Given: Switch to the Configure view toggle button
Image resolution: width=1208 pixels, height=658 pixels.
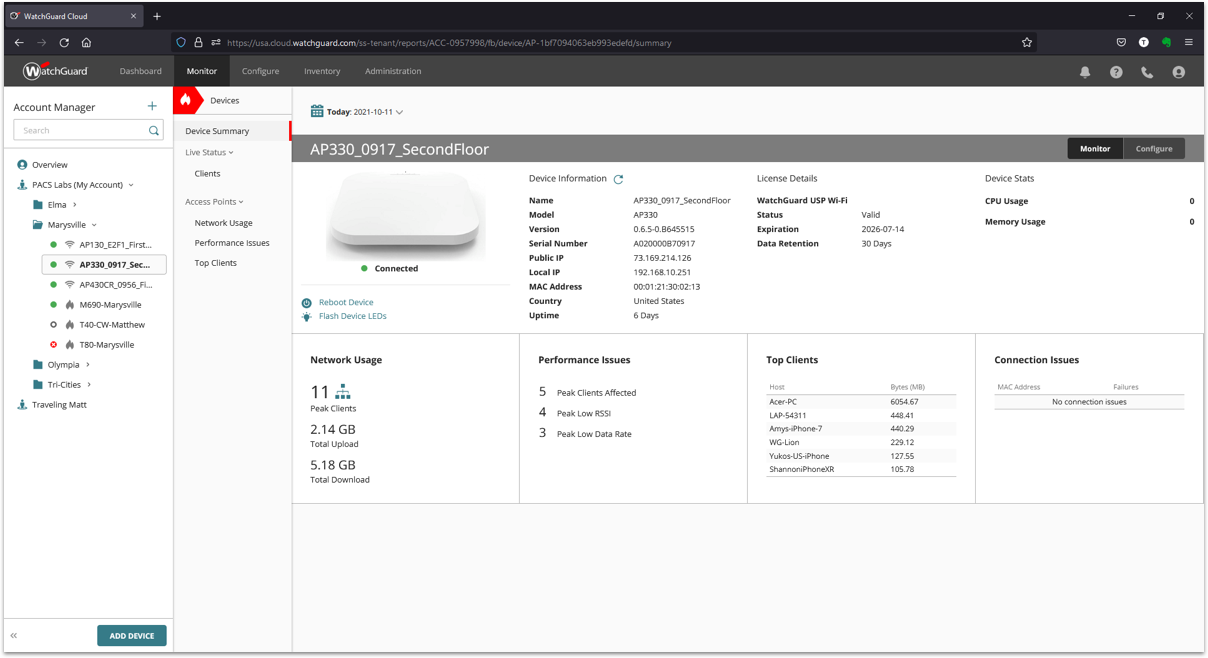Looking at the screenshot, I should (1154, 149).
